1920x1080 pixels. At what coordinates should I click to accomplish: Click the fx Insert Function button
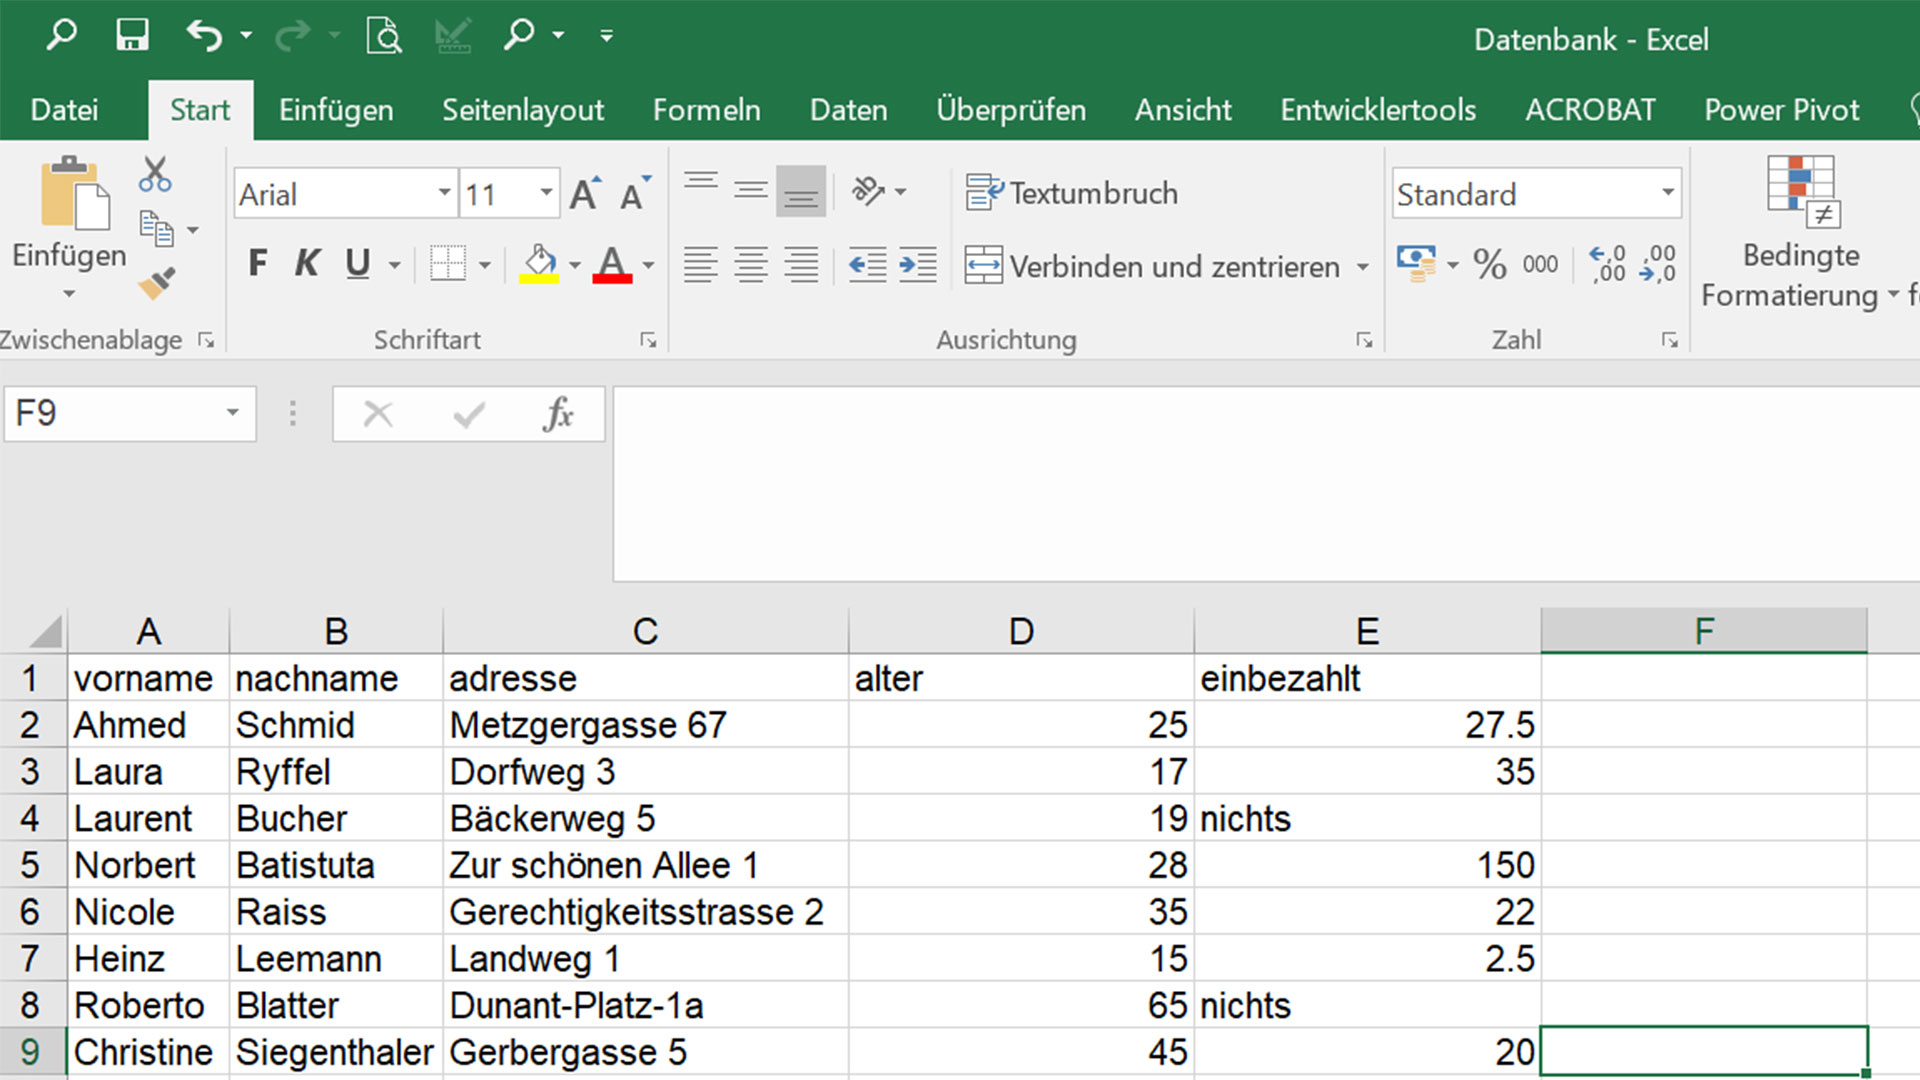tap(560, 413)
